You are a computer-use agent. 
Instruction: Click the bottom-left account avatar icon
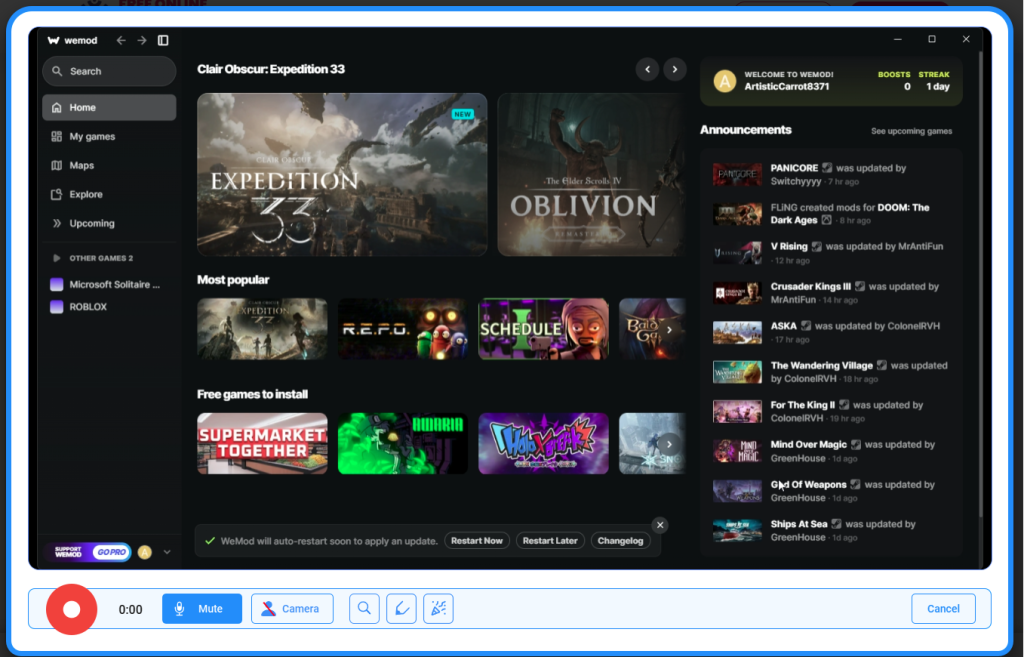point(145,552)
